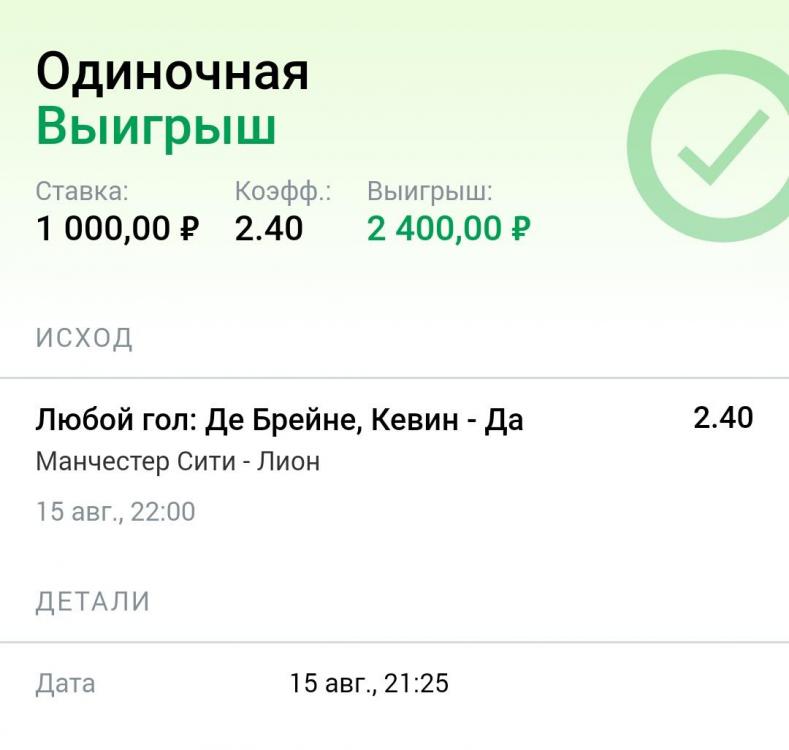Open the "Любой гол: Де Брейне, Кевин - Да" outcome
The height and width of the screenshot is (750, 789).
pos(279,421)
